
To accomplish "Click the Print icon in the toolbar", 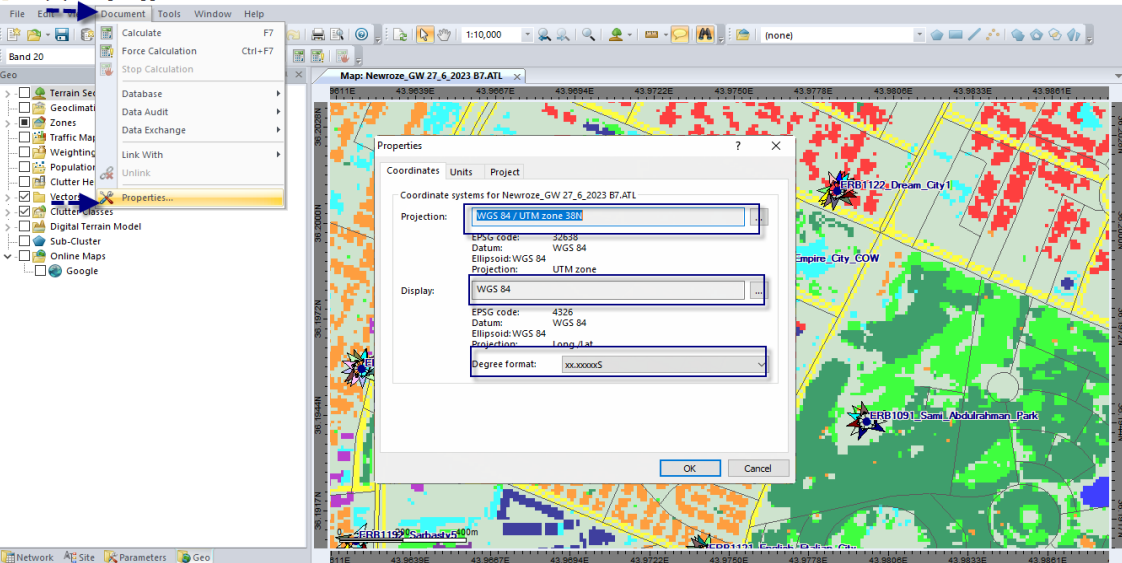I will pyautogui.click(x=317, y=34).
